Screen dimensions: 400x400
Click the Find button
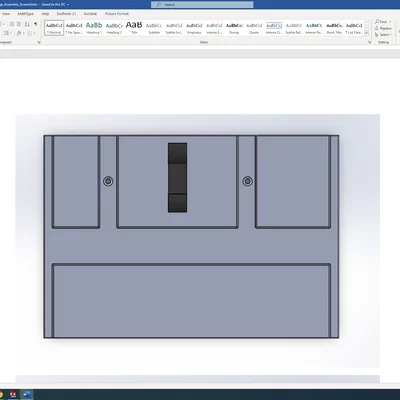point(381,21)
